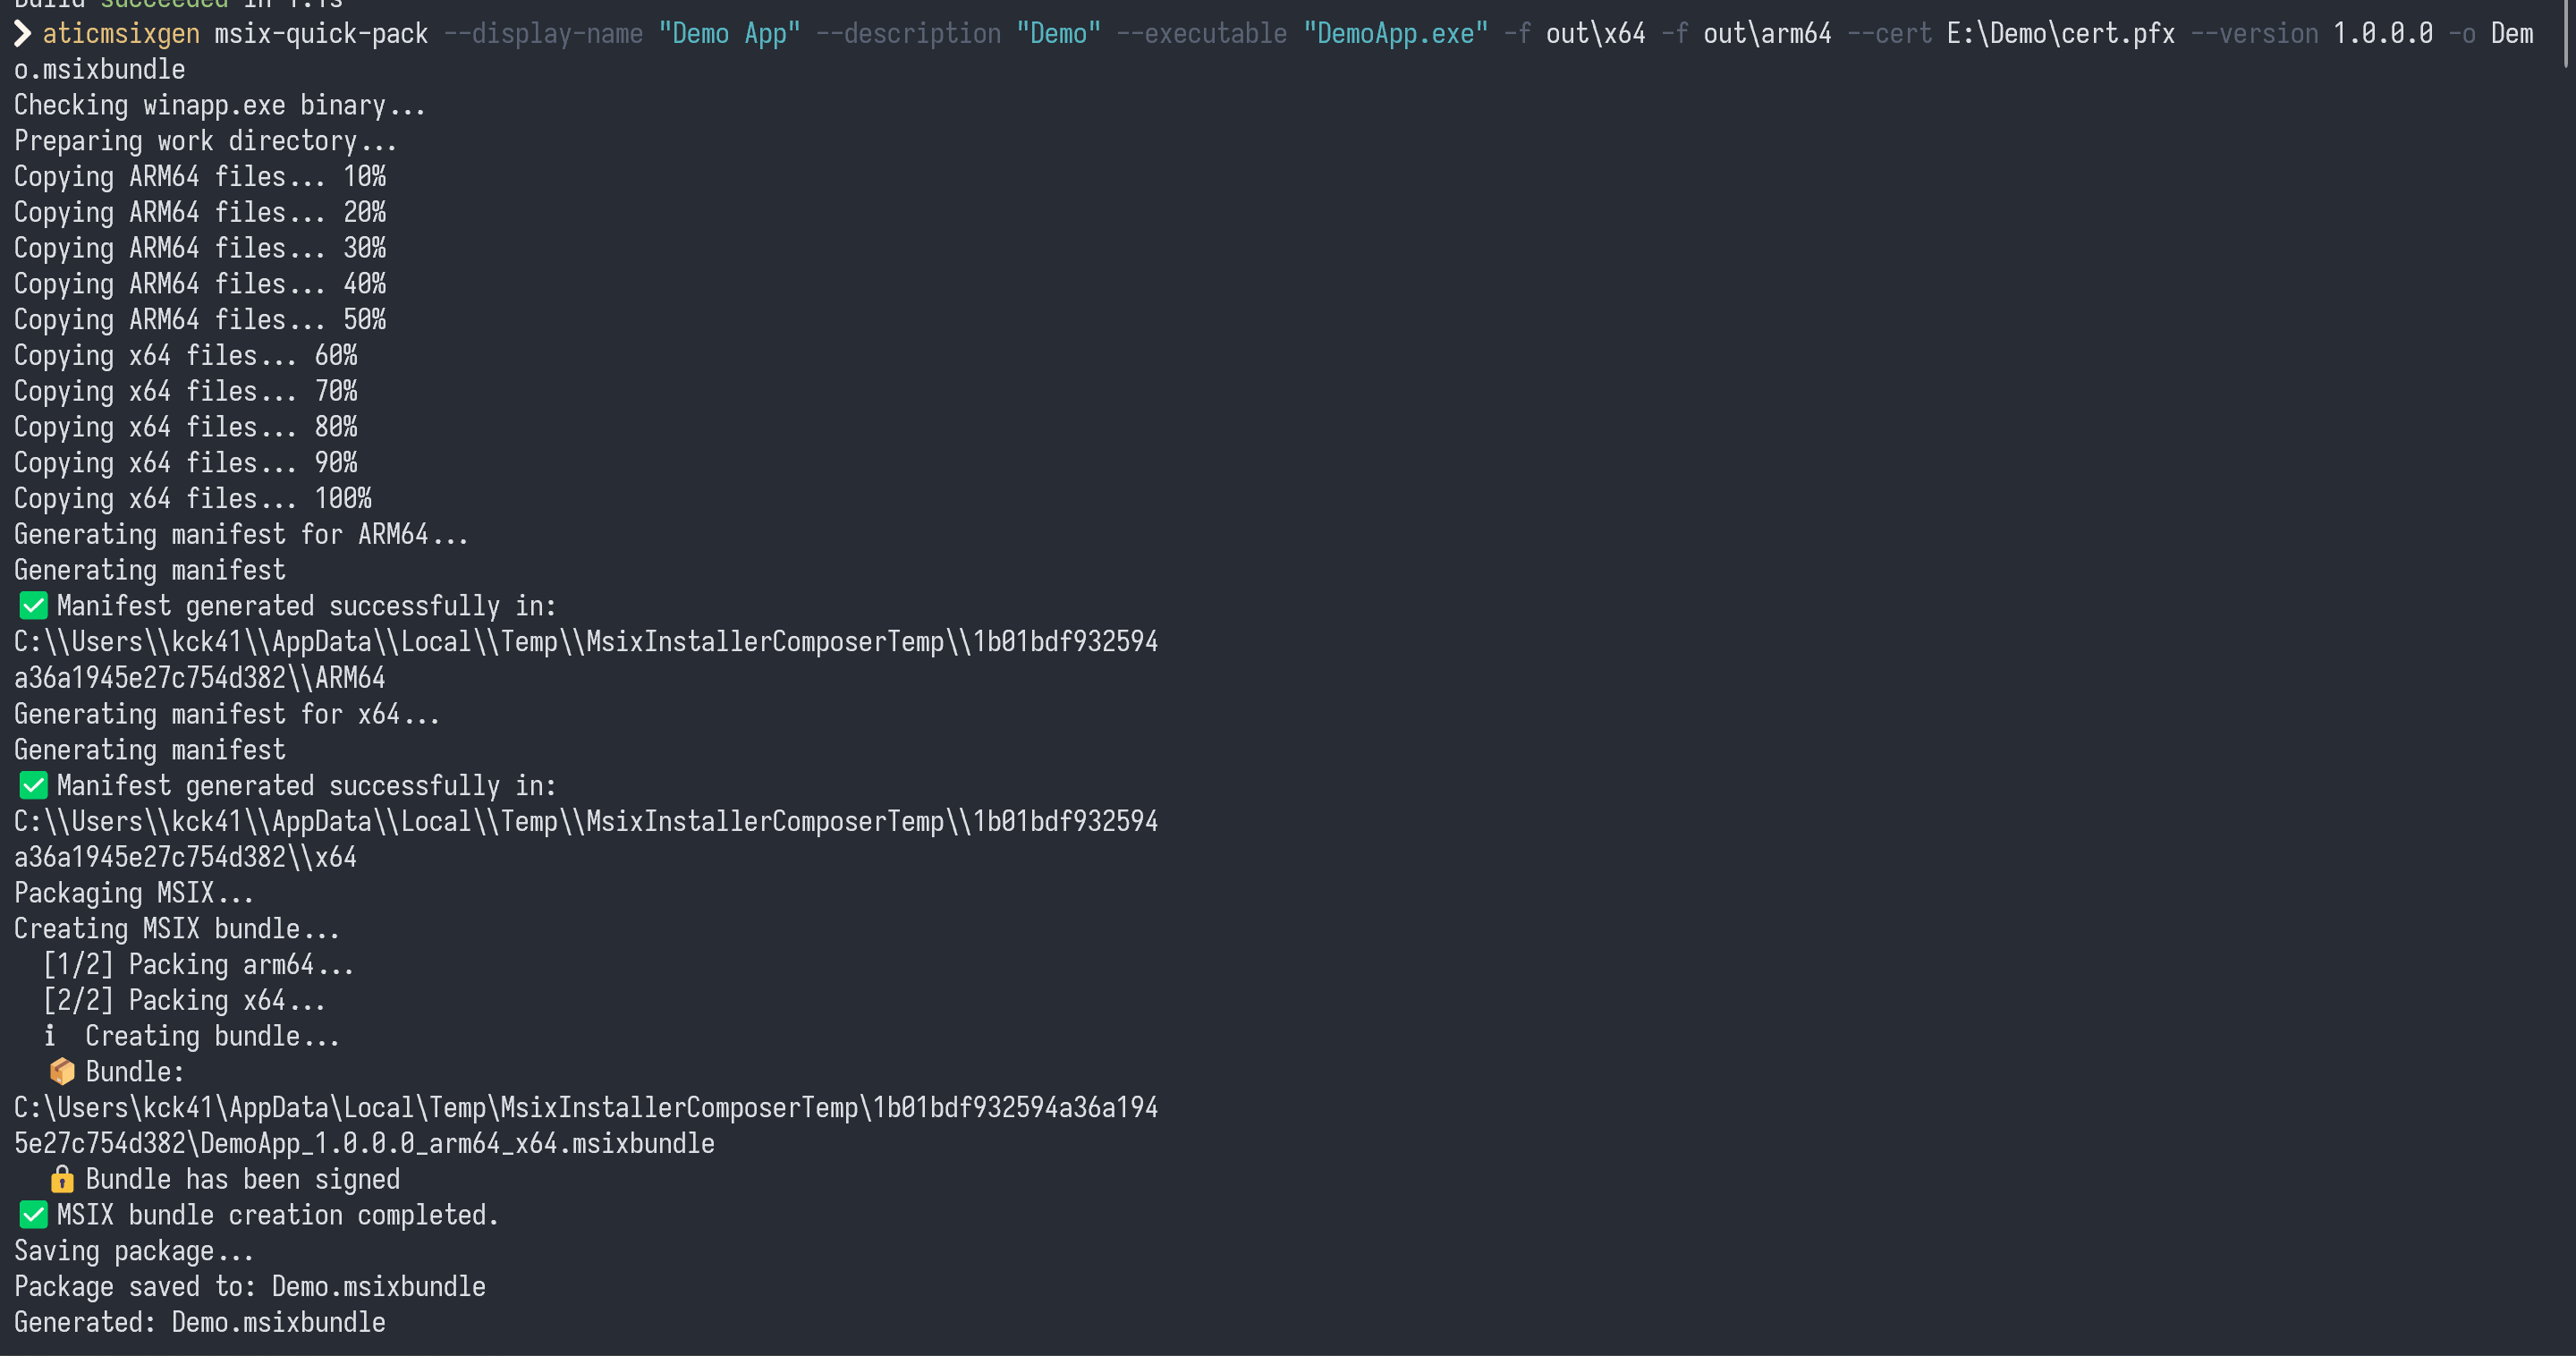Click the [1/2] Packing arm64 line
The image size is (2576, 1356).
198,965
